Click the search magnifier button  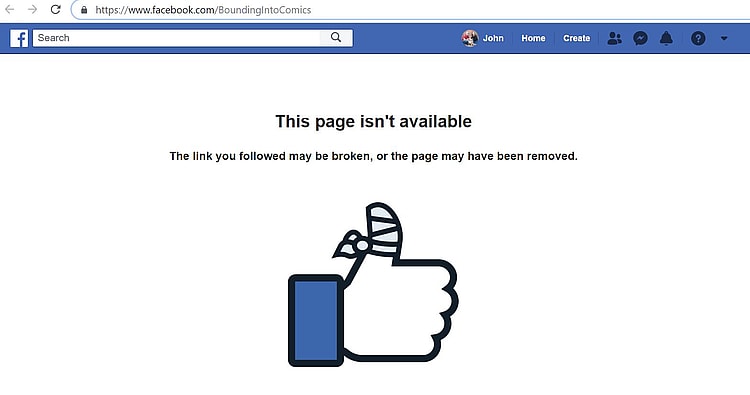click(336, 38)
